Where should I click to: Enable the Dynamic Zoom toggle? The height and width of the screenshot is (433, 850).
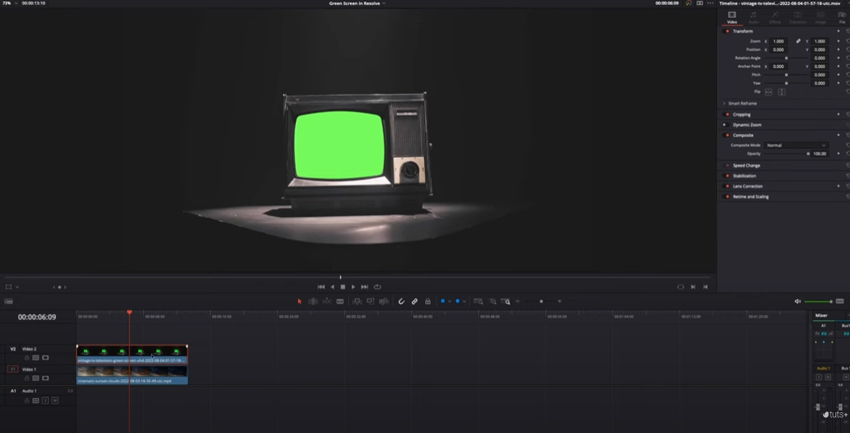pos(724,125)
